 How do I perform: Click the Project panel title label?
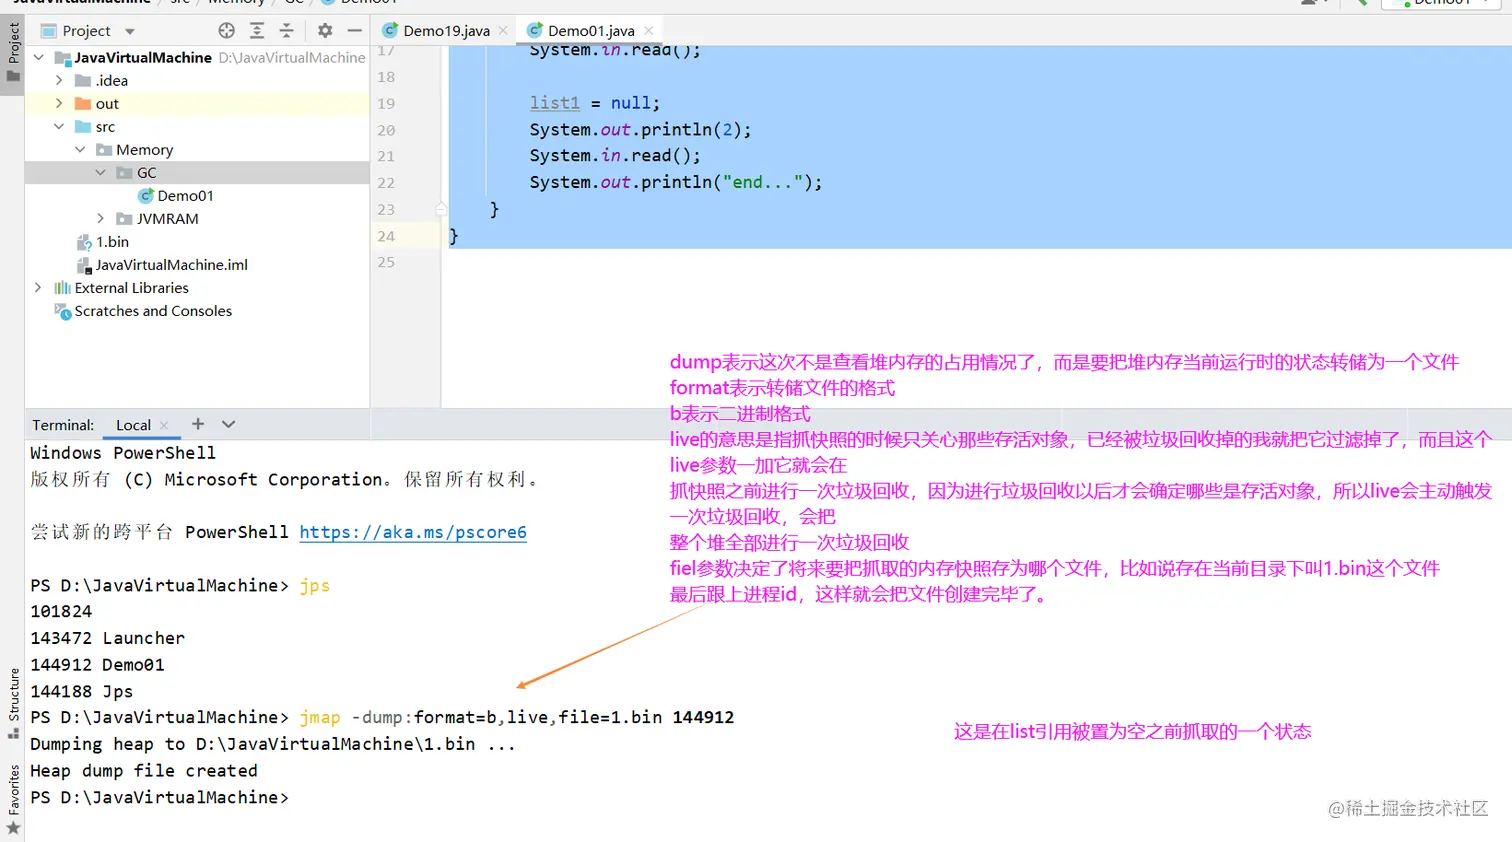(86, 31)
